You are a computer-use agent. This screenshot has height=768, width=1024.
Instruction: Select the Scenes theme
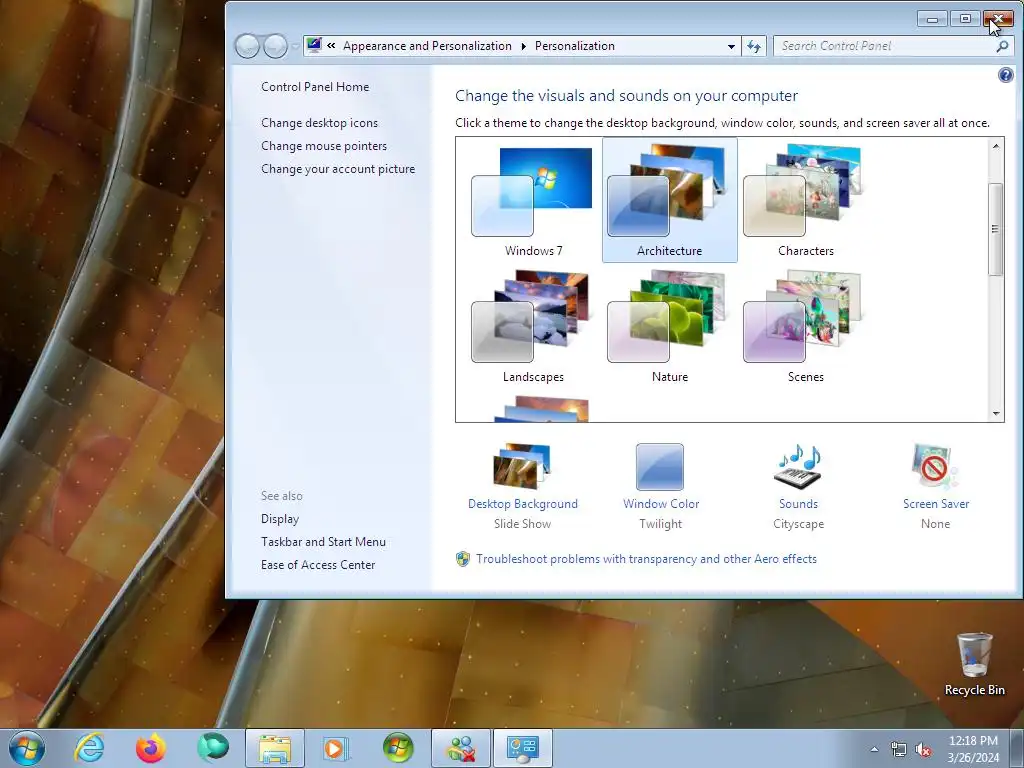click(805, 327)
